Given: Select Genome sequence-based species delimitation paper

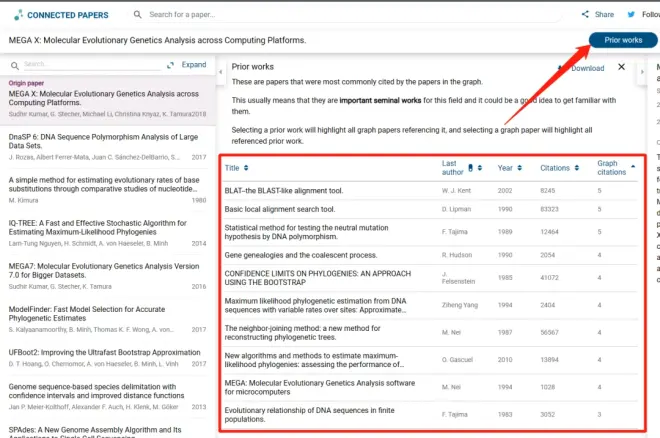Looking at the screenshot, I should [x=107, y=396].
